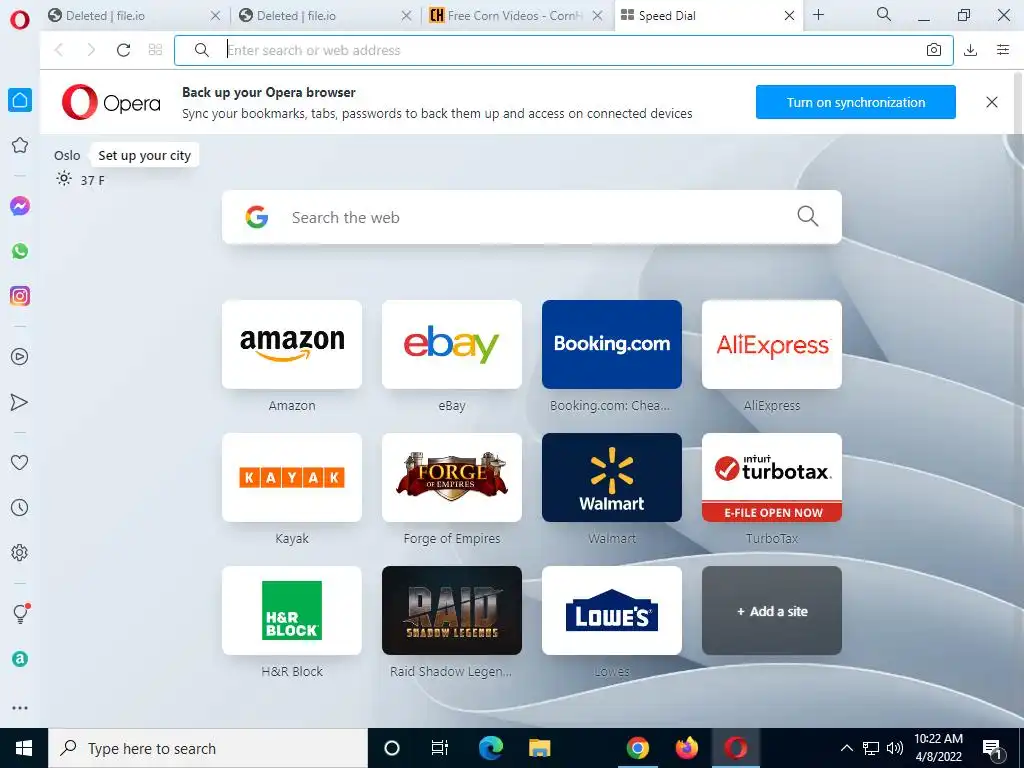Open My Flow arrow icon in the sidebar

[x=20, y=402]
